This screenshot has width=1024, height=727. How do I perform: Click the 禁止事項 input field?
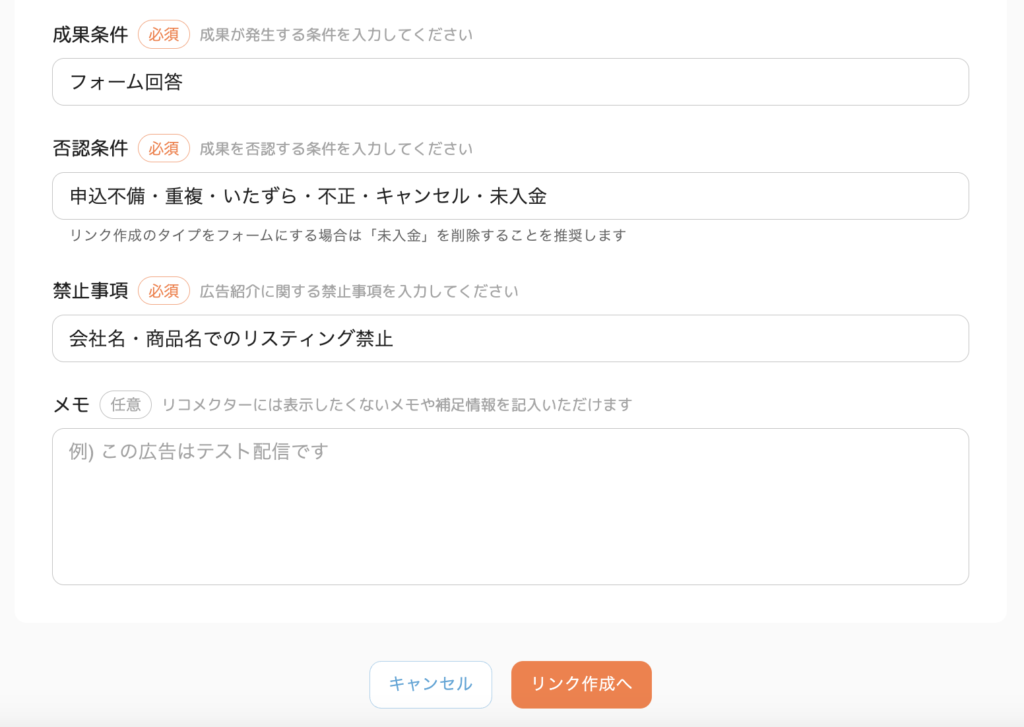(510, 338)
